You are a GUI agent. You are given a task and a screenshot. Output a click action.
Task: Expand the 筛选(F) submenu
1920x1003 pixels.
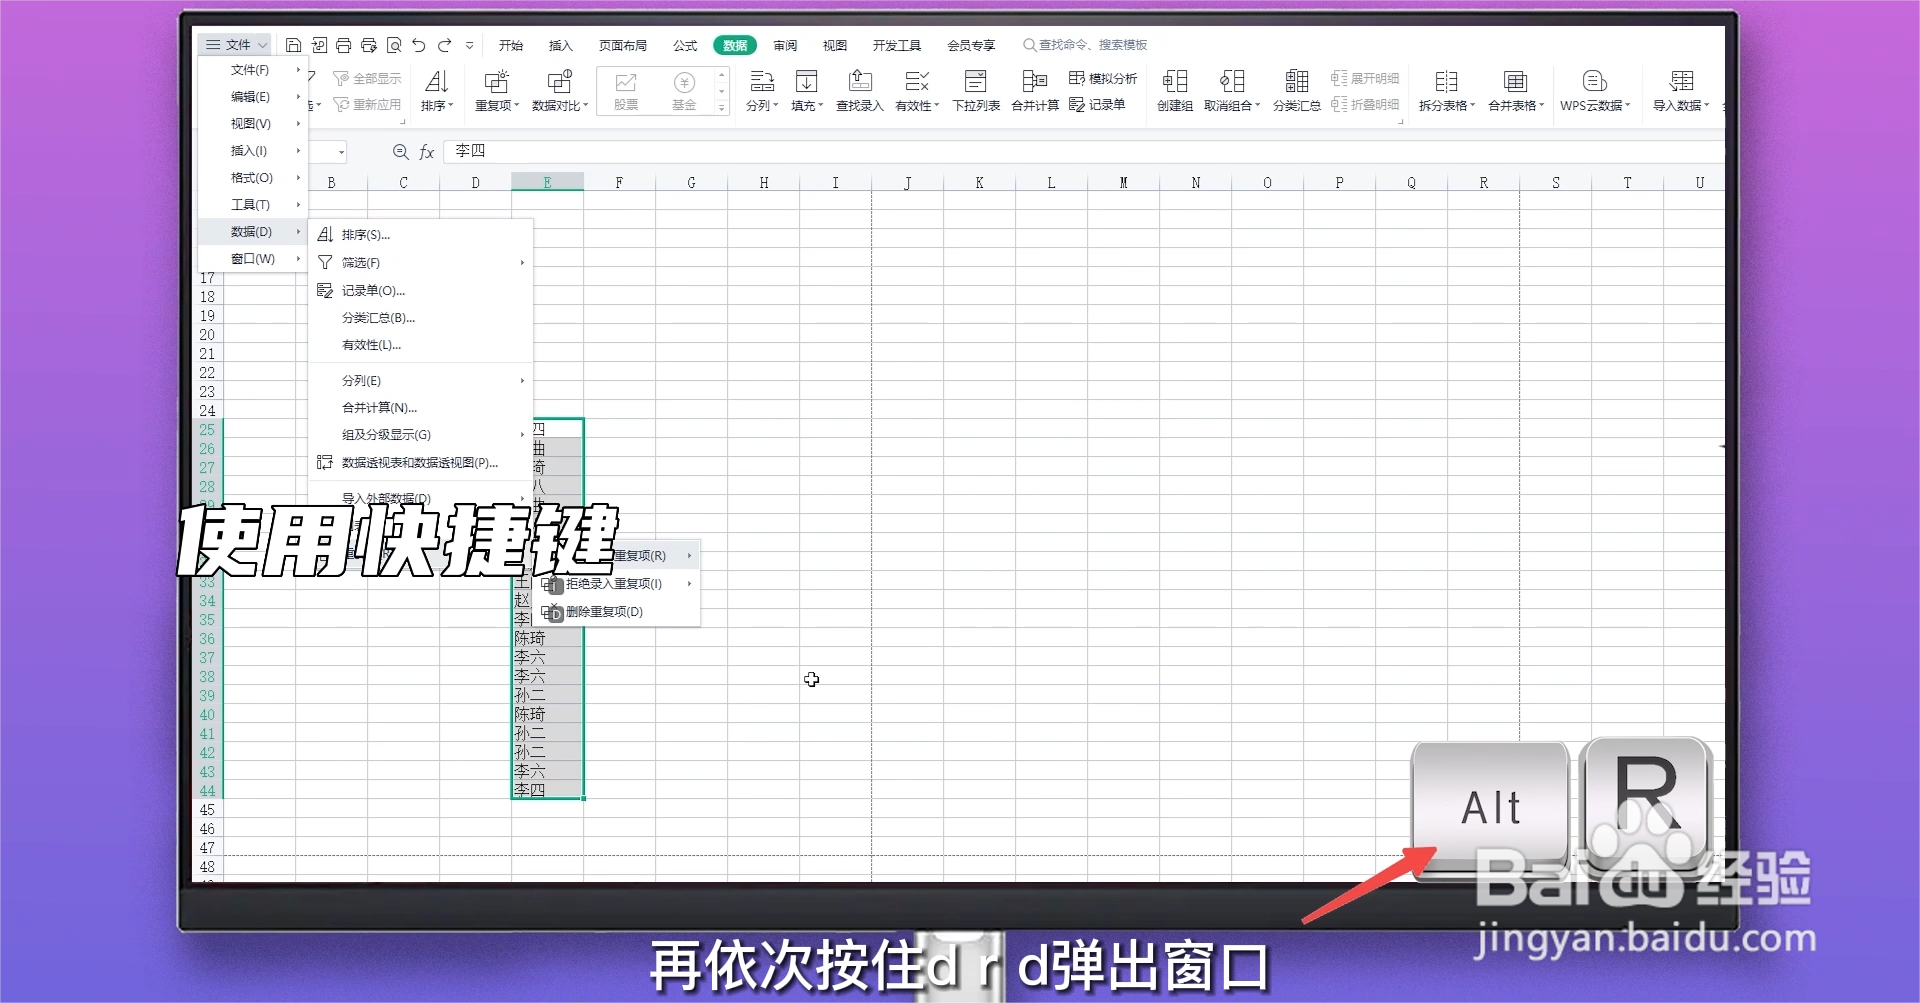click(x=522, y=263)
